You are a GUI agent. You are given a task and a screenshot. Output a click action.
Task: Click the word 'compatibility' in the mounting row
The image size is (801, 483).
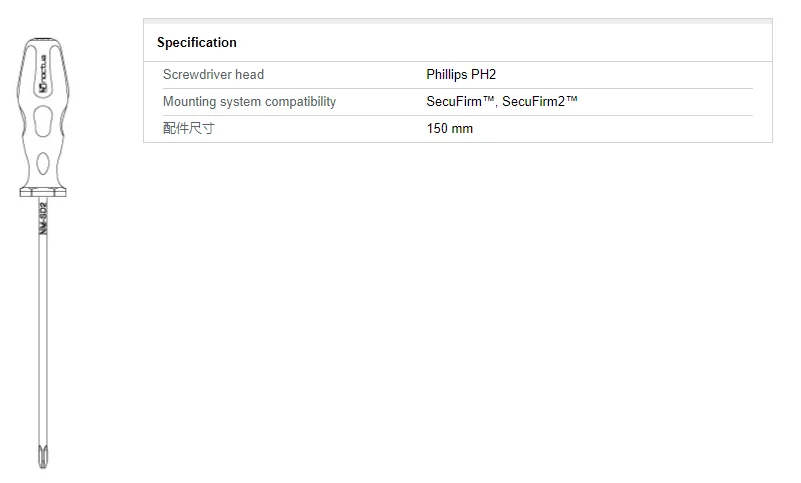[x=300, y=102]
